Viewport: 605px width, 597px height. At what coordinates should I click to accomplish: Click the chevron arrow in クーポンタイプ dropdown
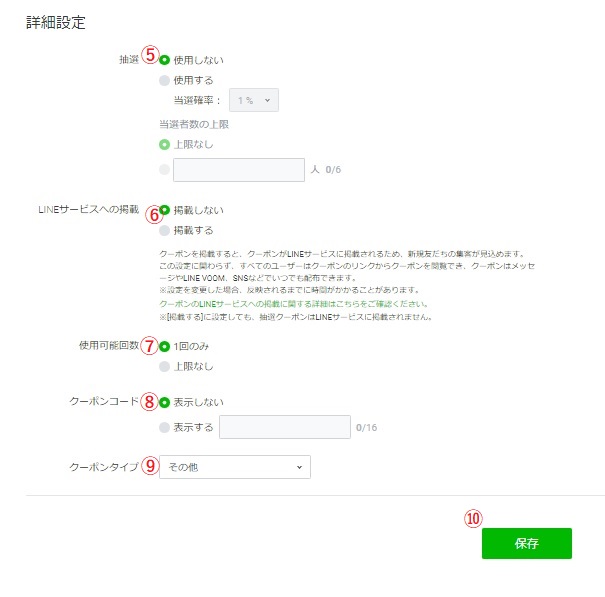tap(299, 467)
